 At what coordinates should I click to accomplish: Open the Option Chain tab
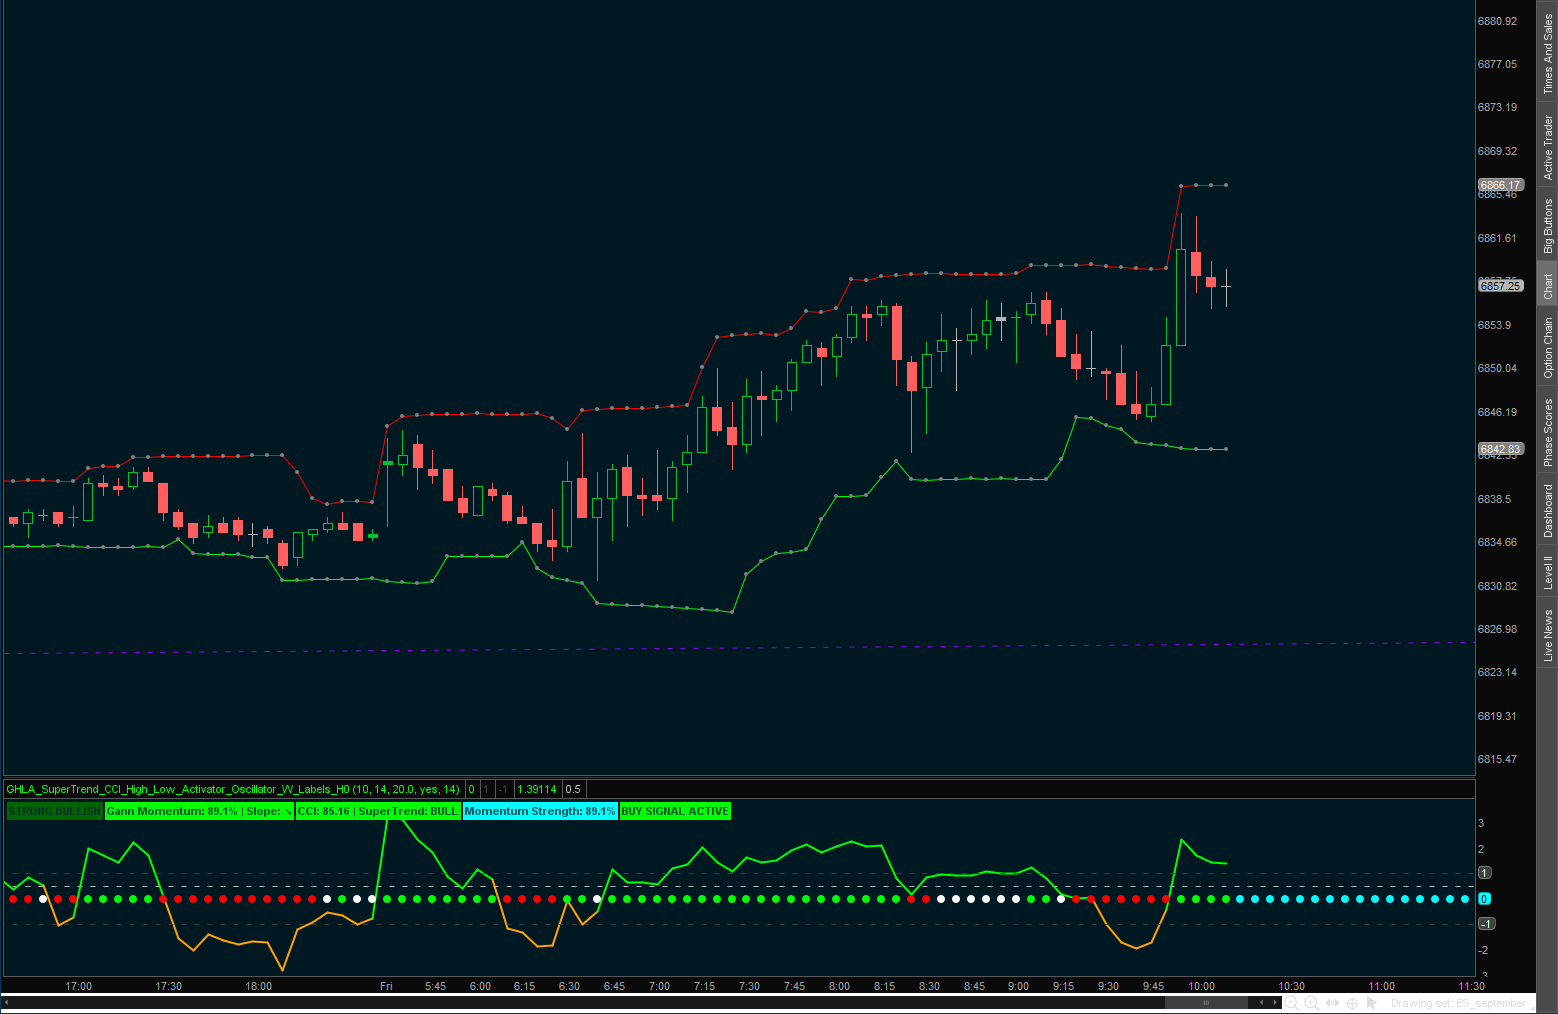[x=1546, y=345]
